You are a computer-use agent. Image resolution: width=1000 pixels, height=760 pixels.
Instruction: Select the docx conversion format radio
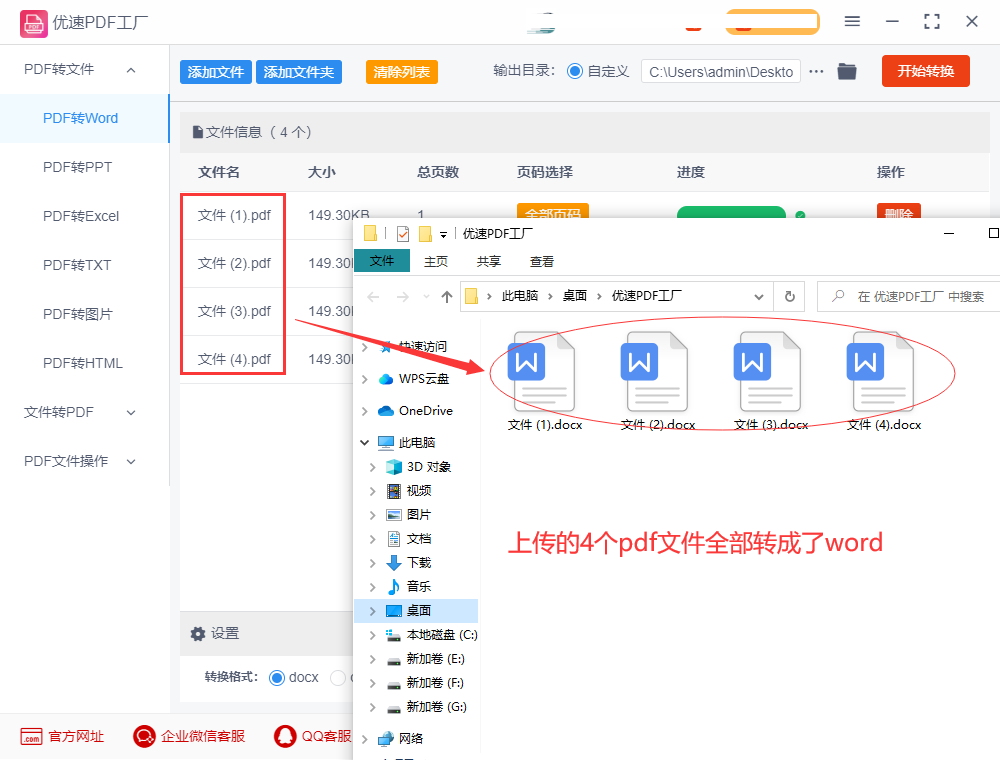277,678
